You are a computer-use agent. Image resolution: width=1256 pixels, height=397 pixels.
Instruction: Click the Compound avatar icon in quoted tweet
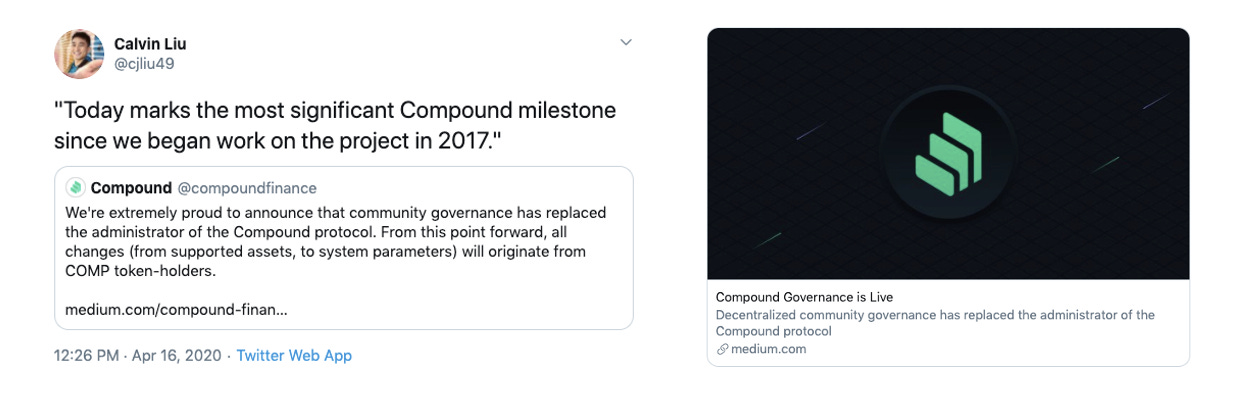point(75,188)
